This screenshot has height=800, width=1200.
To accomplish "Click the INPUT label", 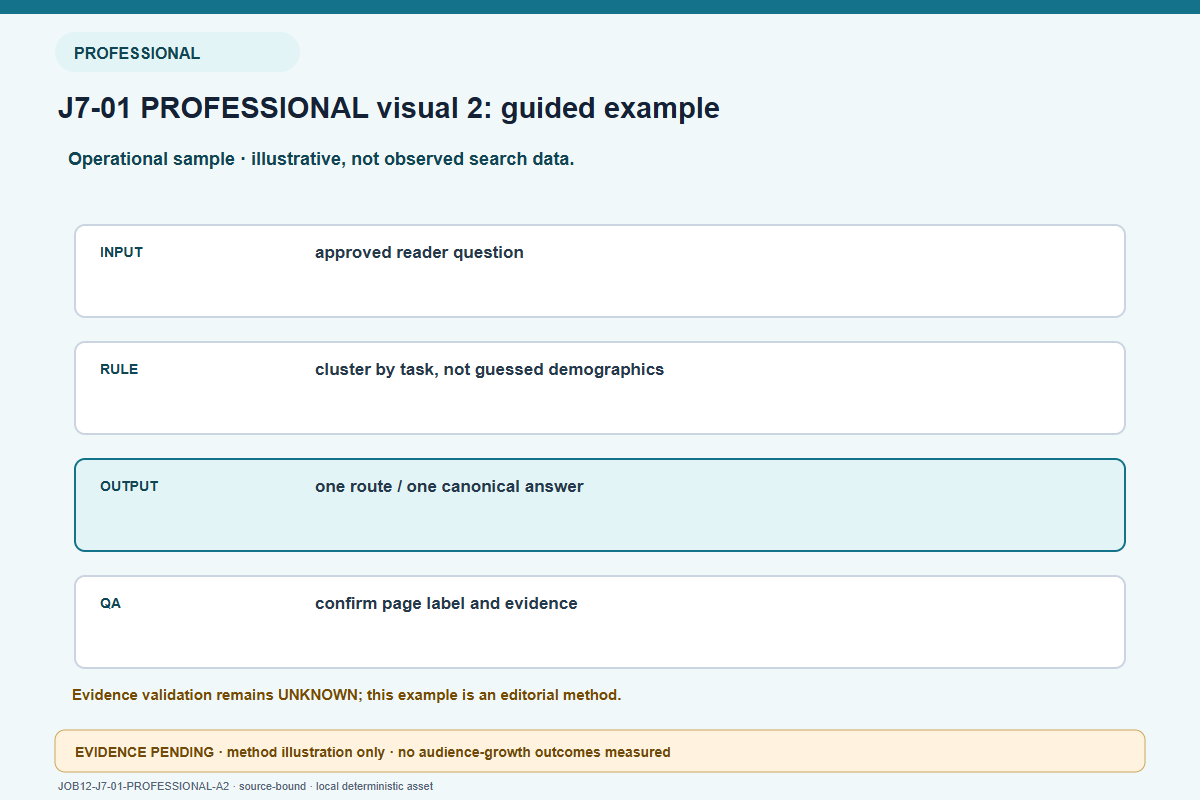I will [x=121, y=252].
